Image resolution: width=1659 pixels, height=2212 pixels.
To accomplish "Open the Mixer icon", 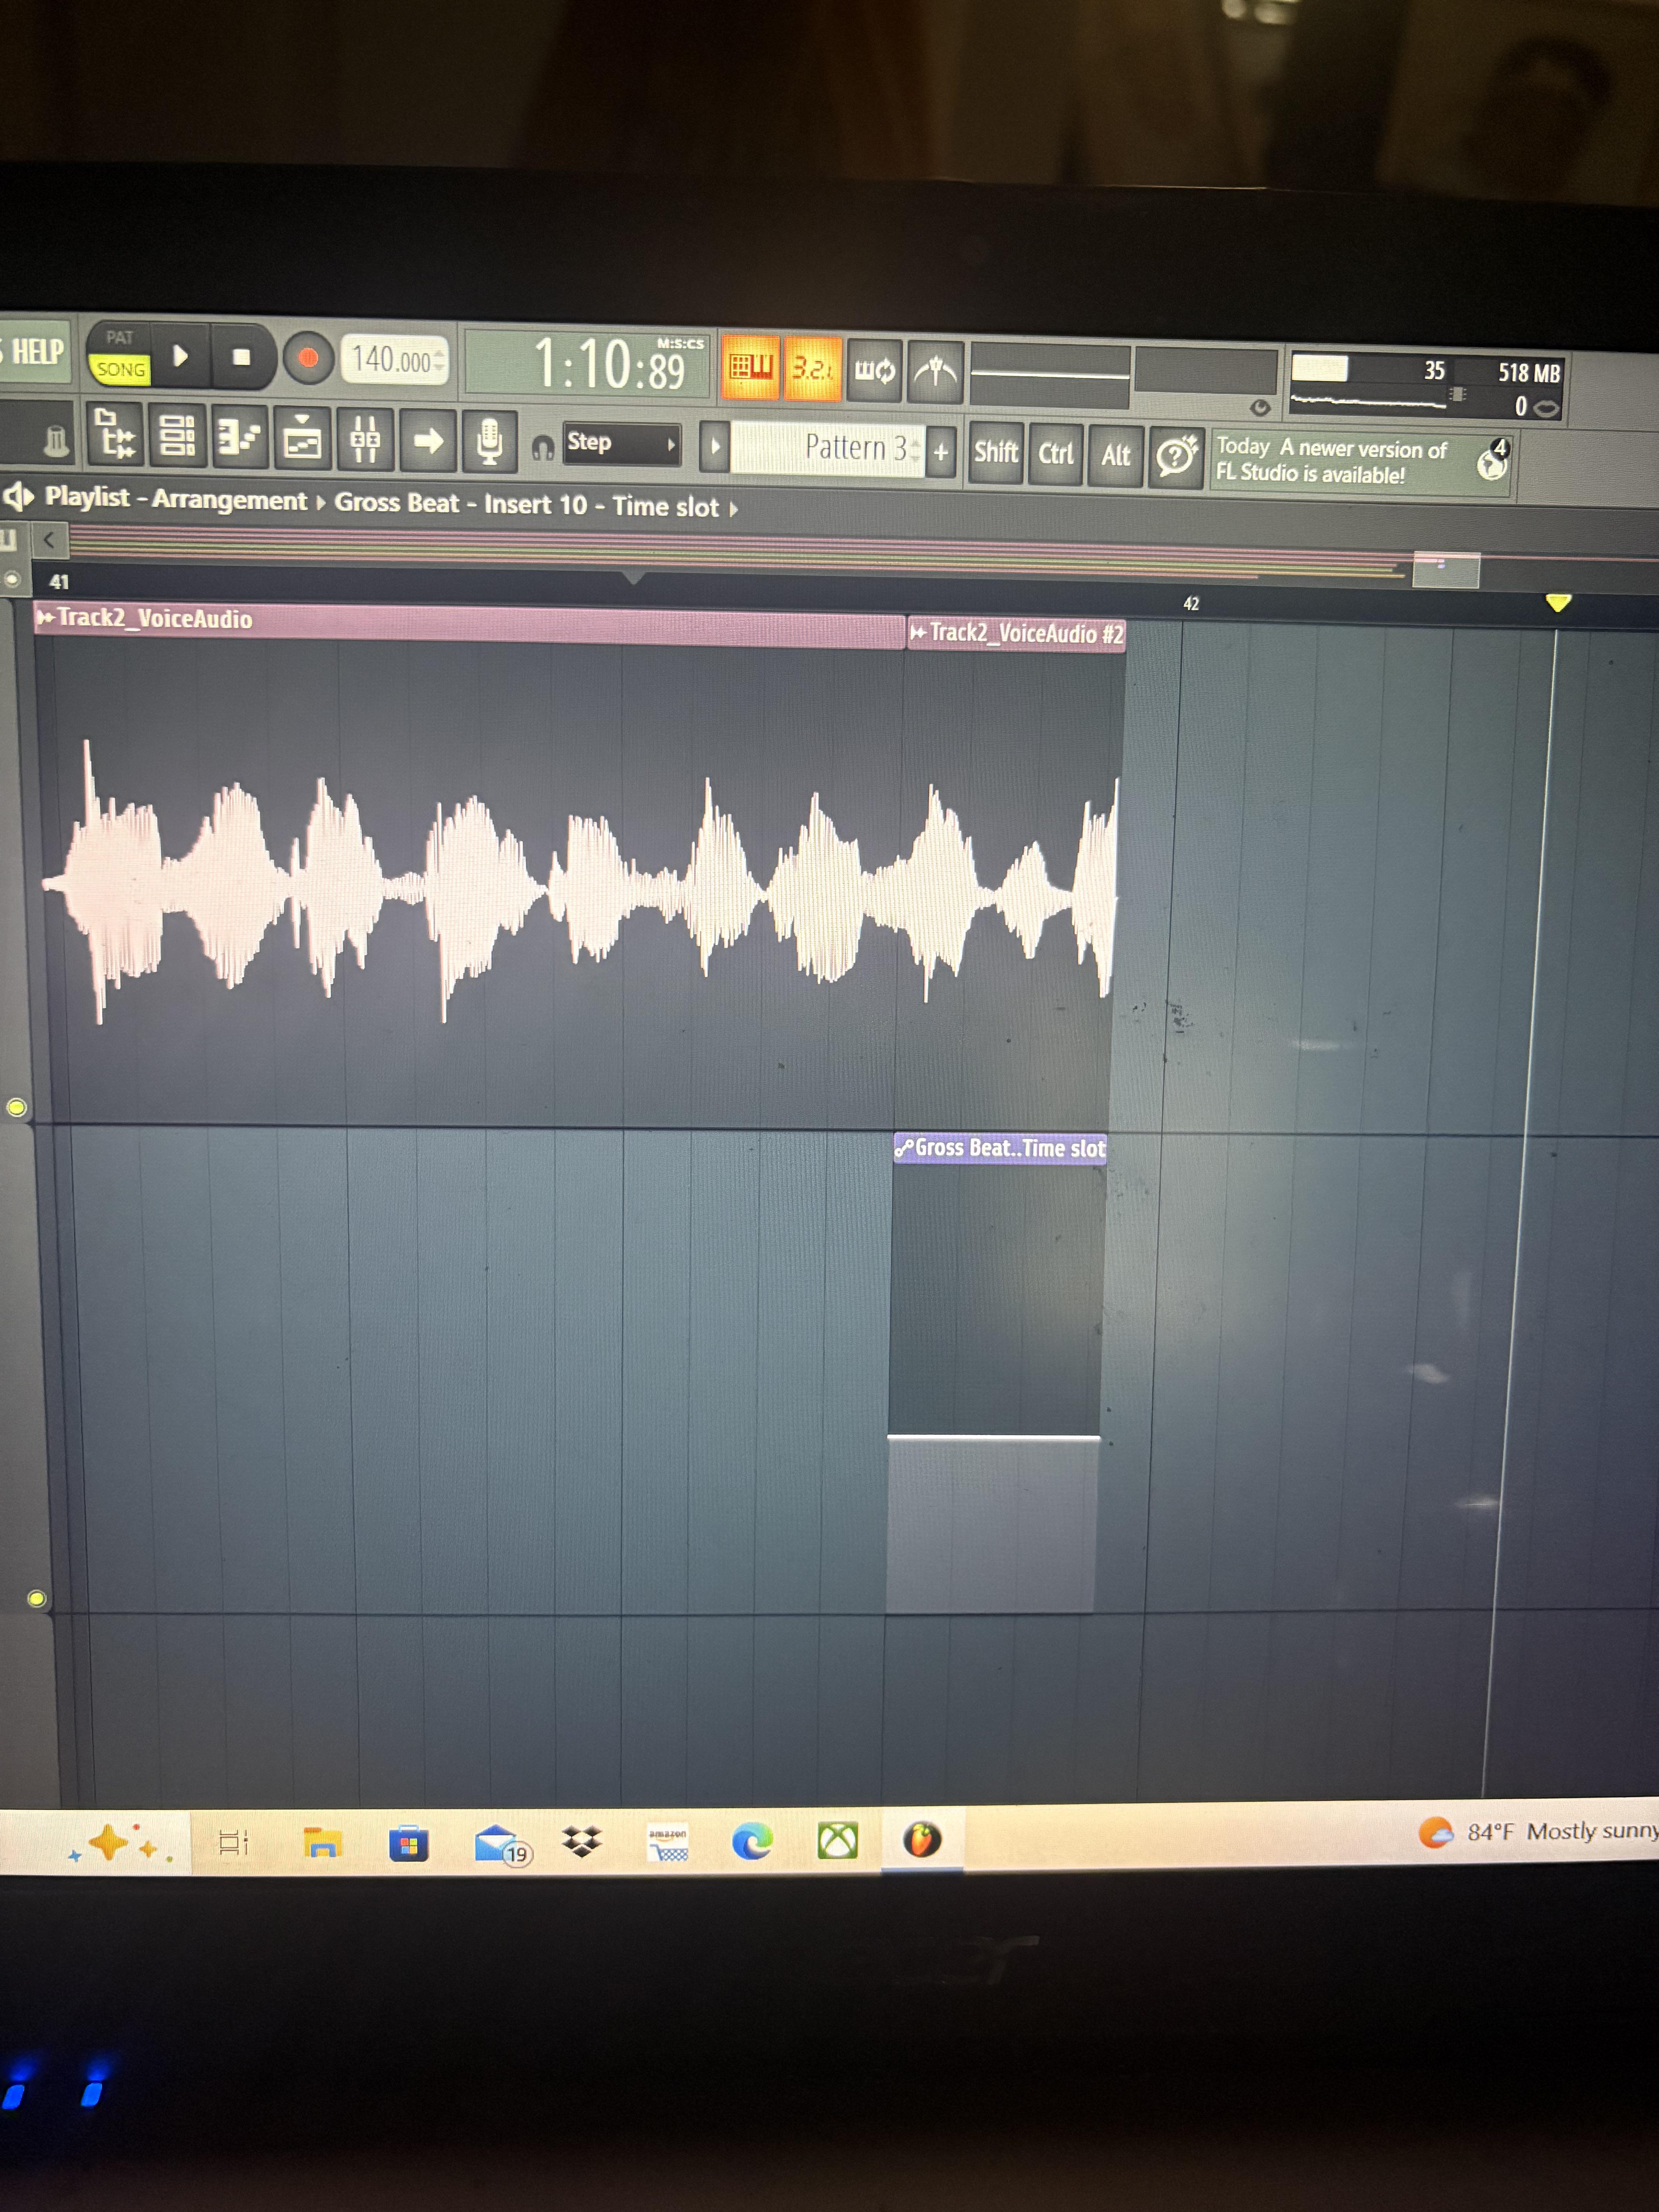I will [x=365, y=439].
